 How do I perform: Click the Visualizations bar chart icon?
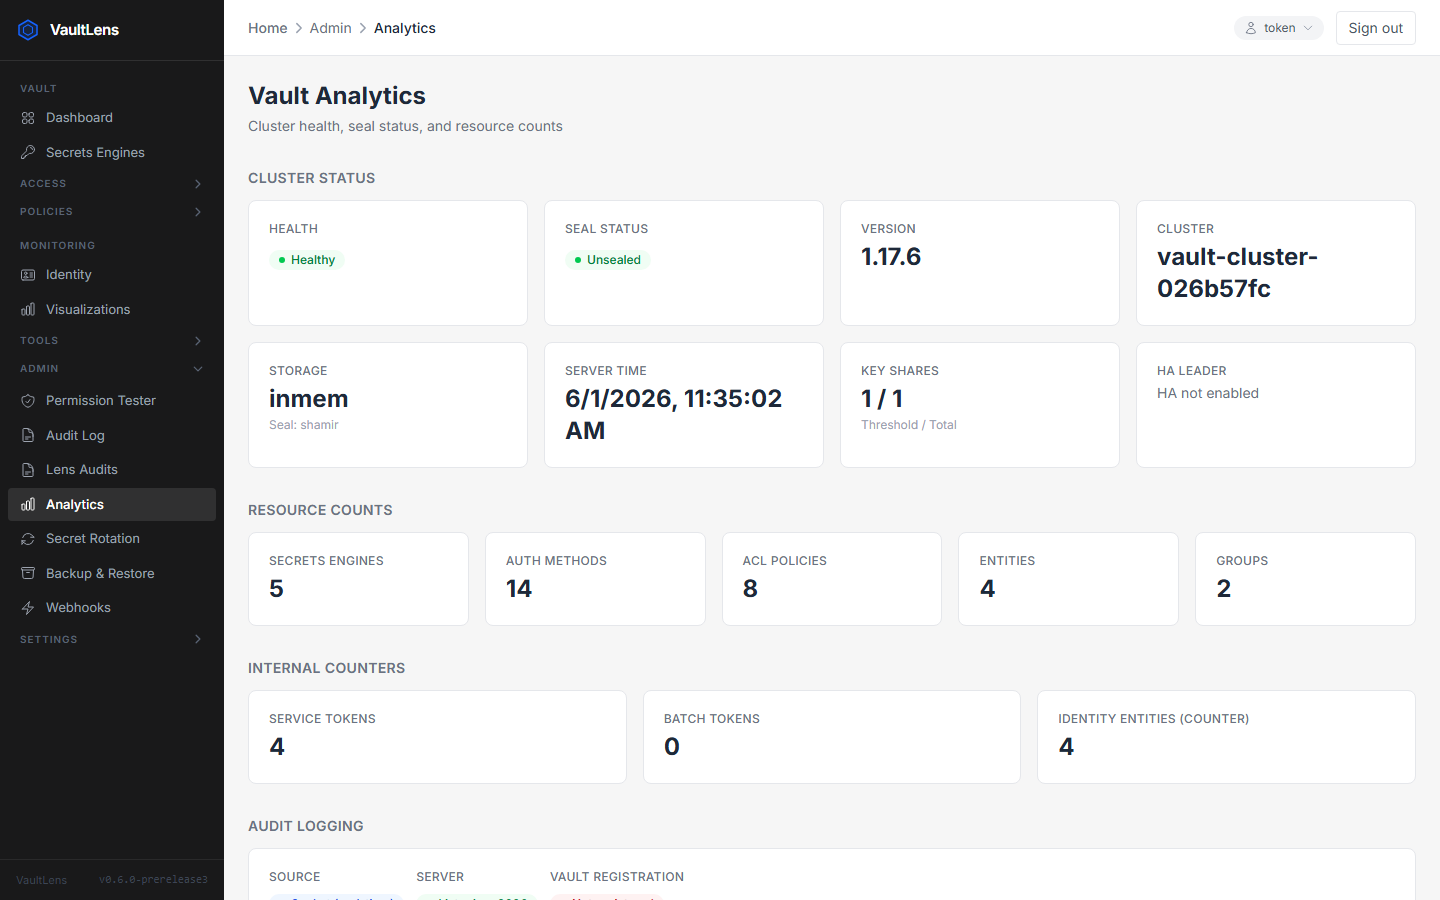tap(28, 310)
